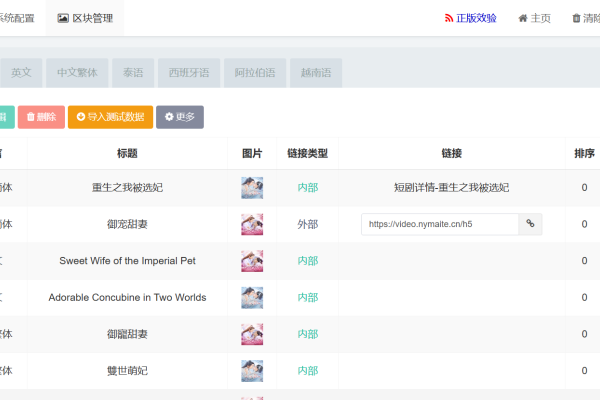The image size is (600, 400).
Task: Open thumbnail image for 重生之我被选妃
Action: (x=252, y=187)
